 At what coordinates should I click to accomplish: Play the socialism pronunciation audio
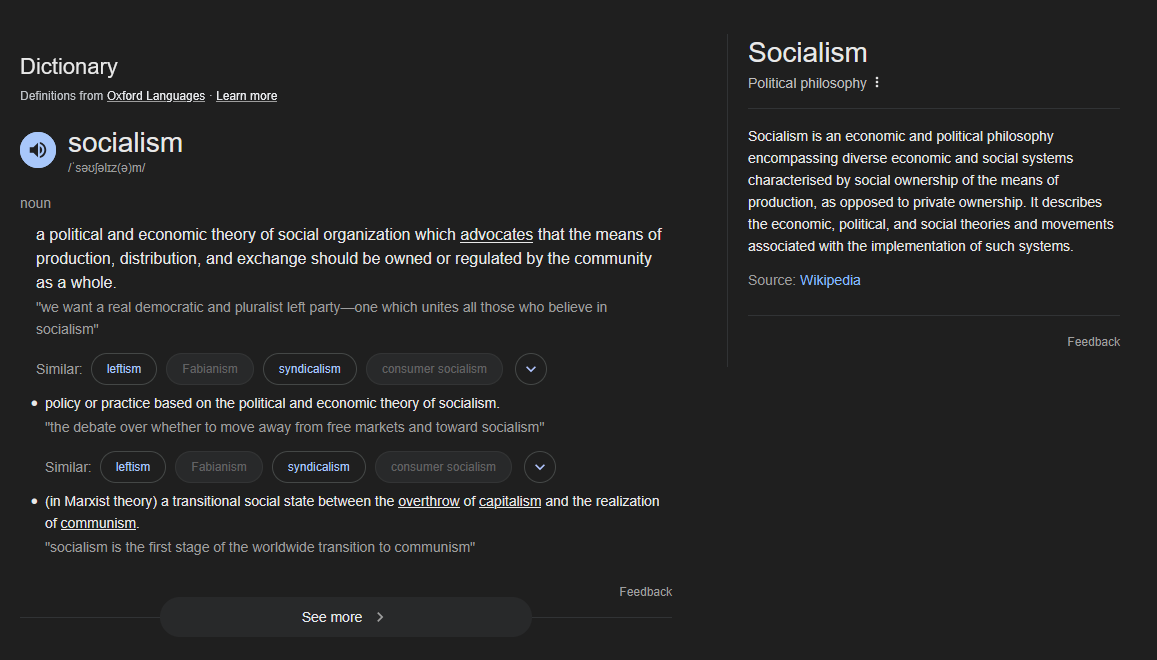[38, 150]
